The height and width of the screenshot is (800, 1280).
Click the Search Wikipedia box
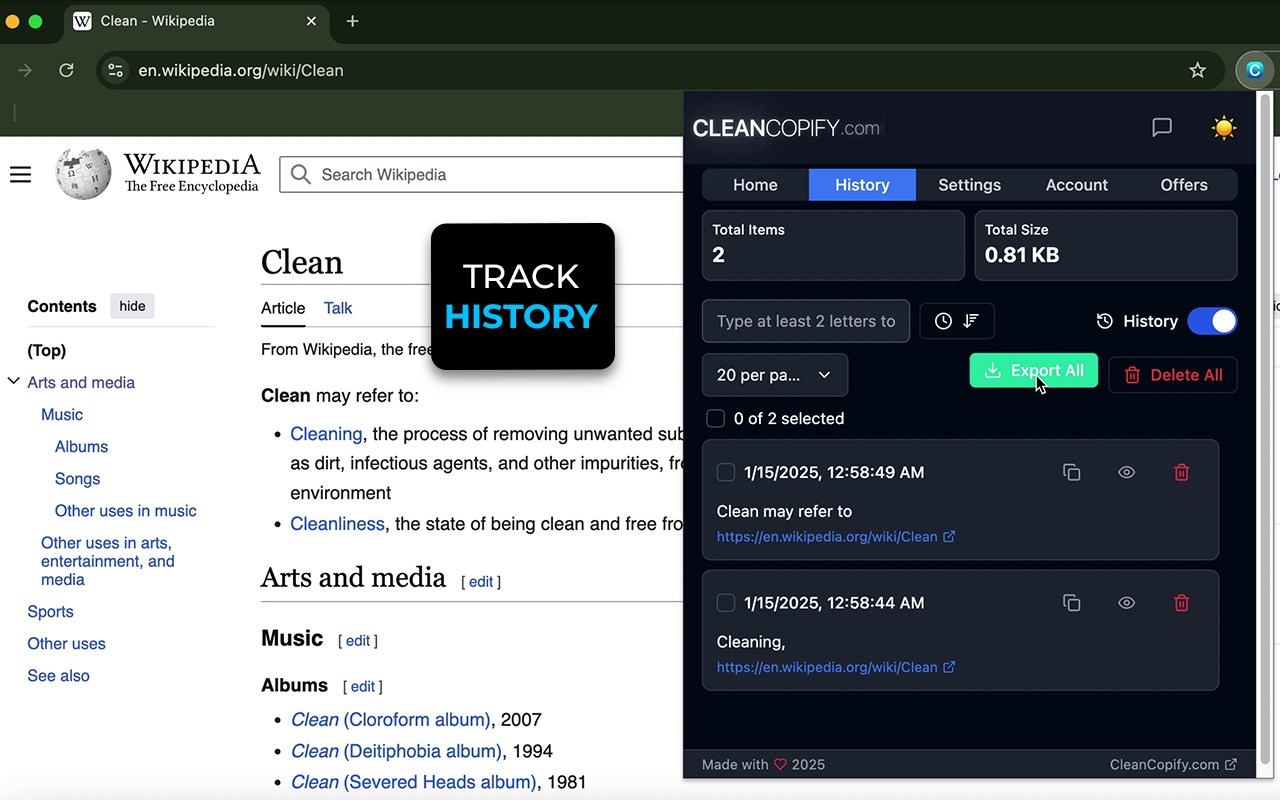click(x=482, y=175)
